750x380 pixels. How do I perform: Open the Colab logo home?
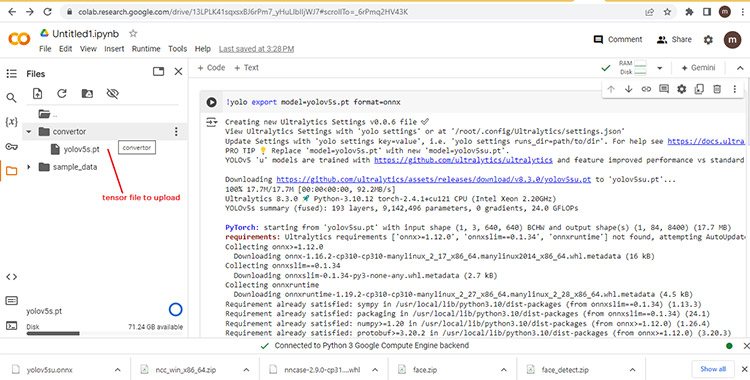pyautogui.click(x=19, y=39)
